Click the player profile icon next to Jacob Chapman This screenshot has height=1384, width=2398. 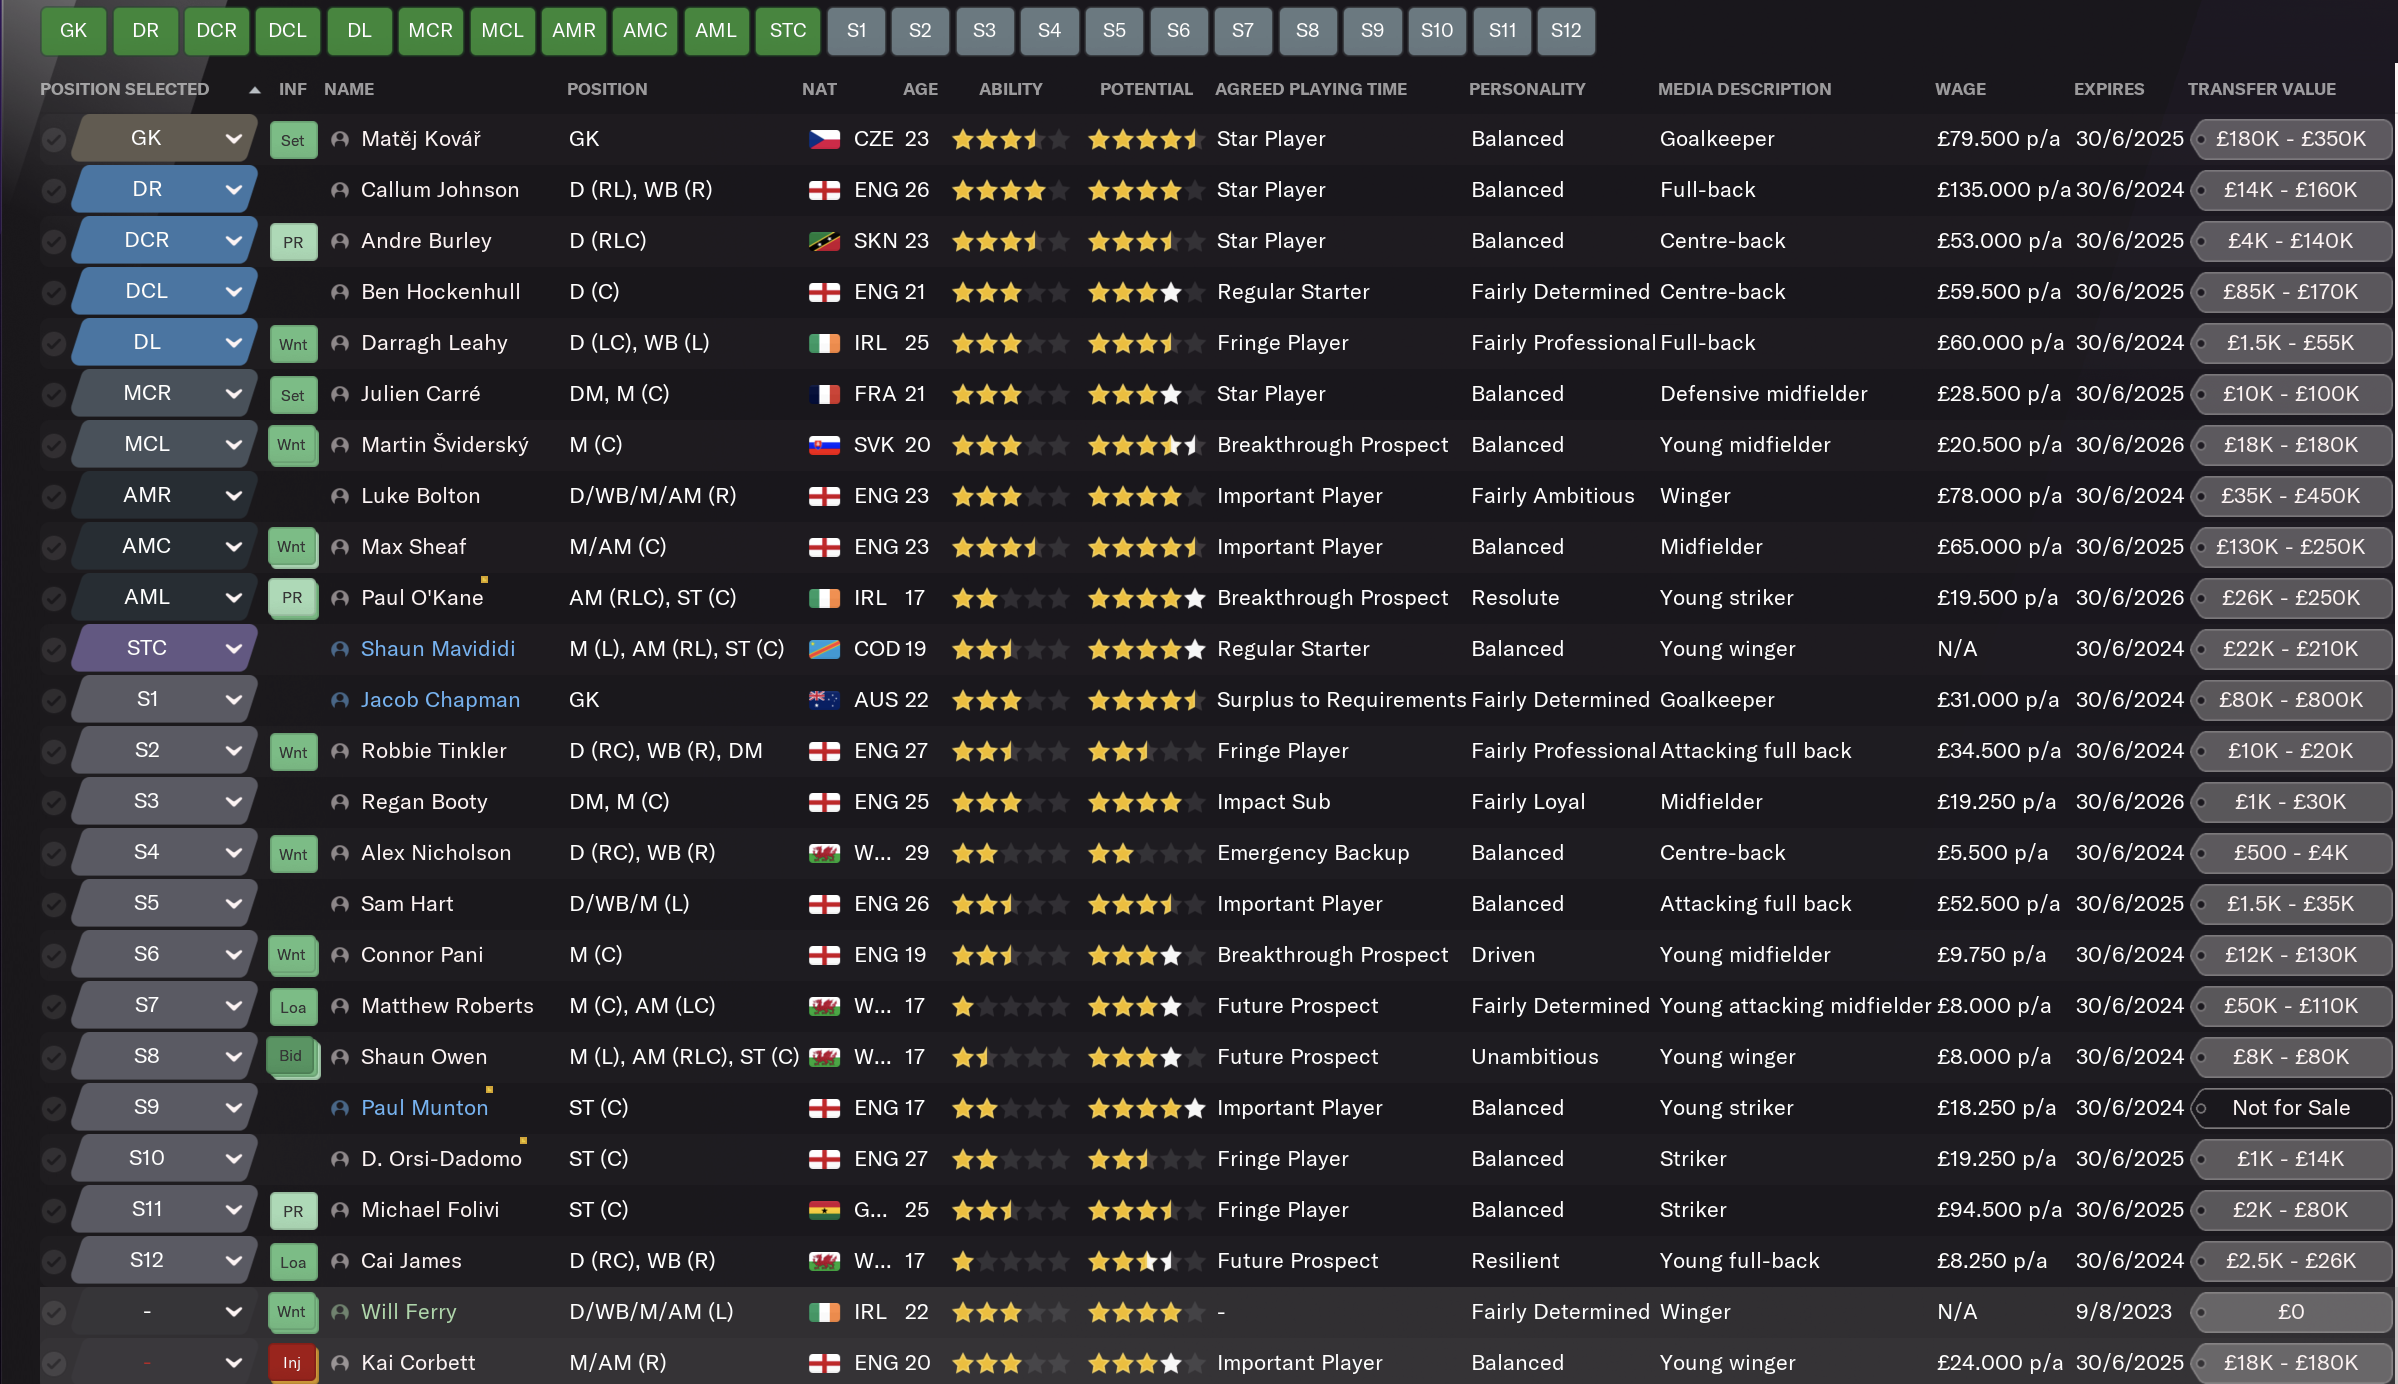(x=340, y=700)
